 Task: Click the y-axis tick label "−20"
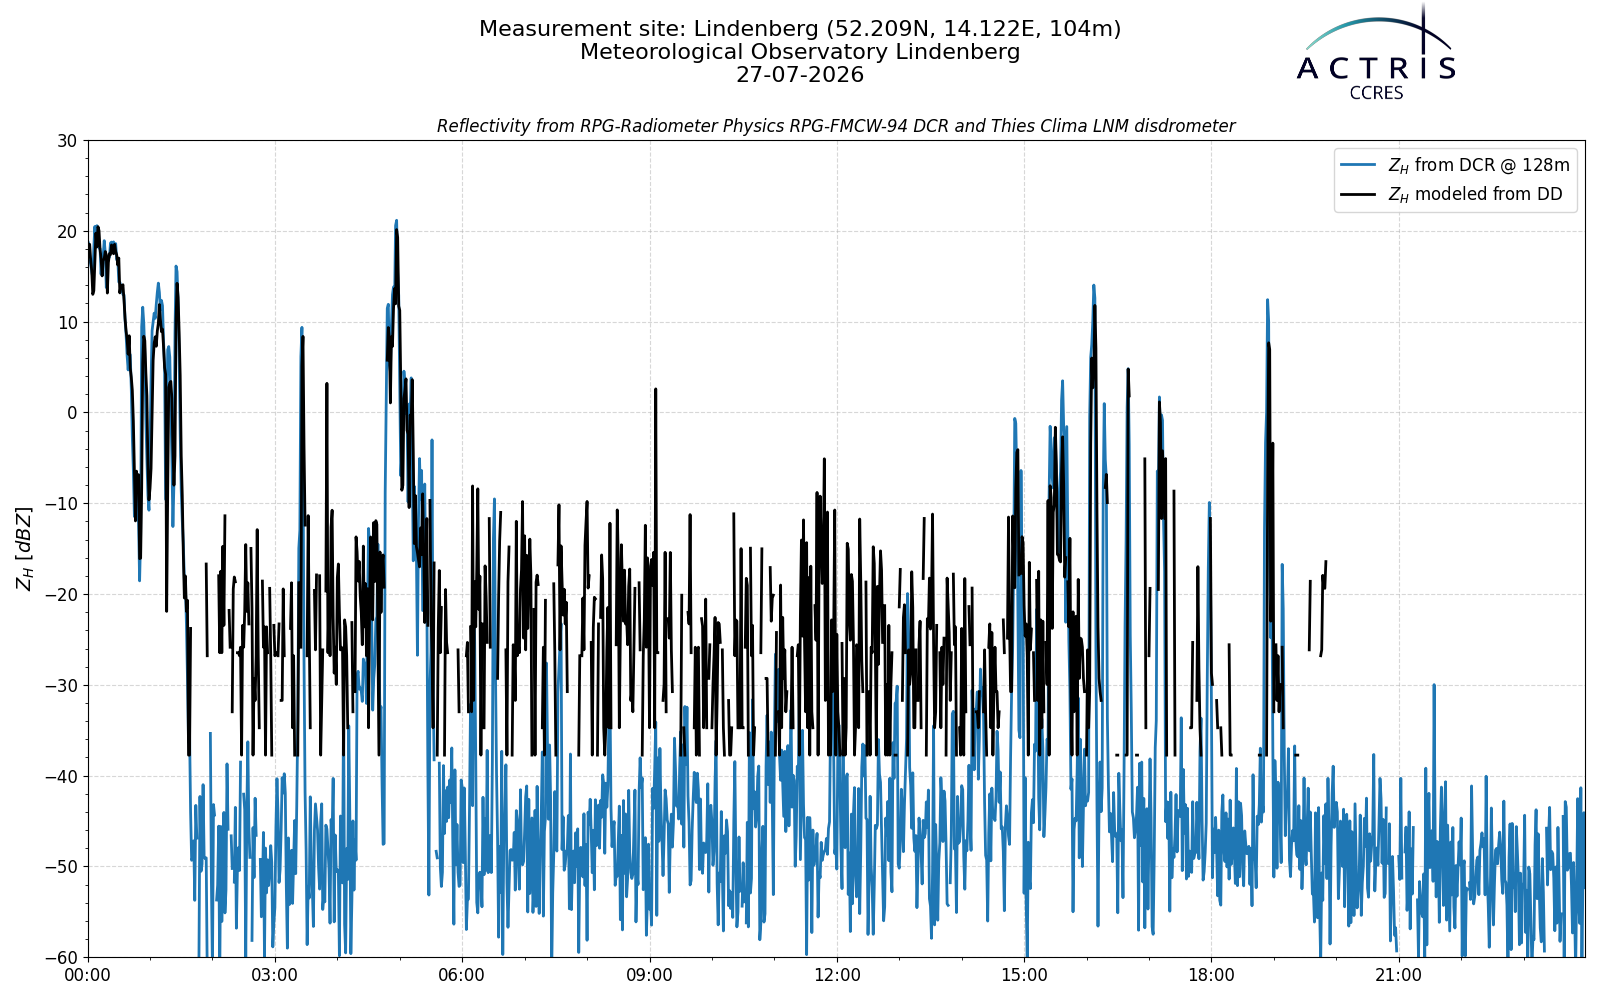tap(60, 595)
